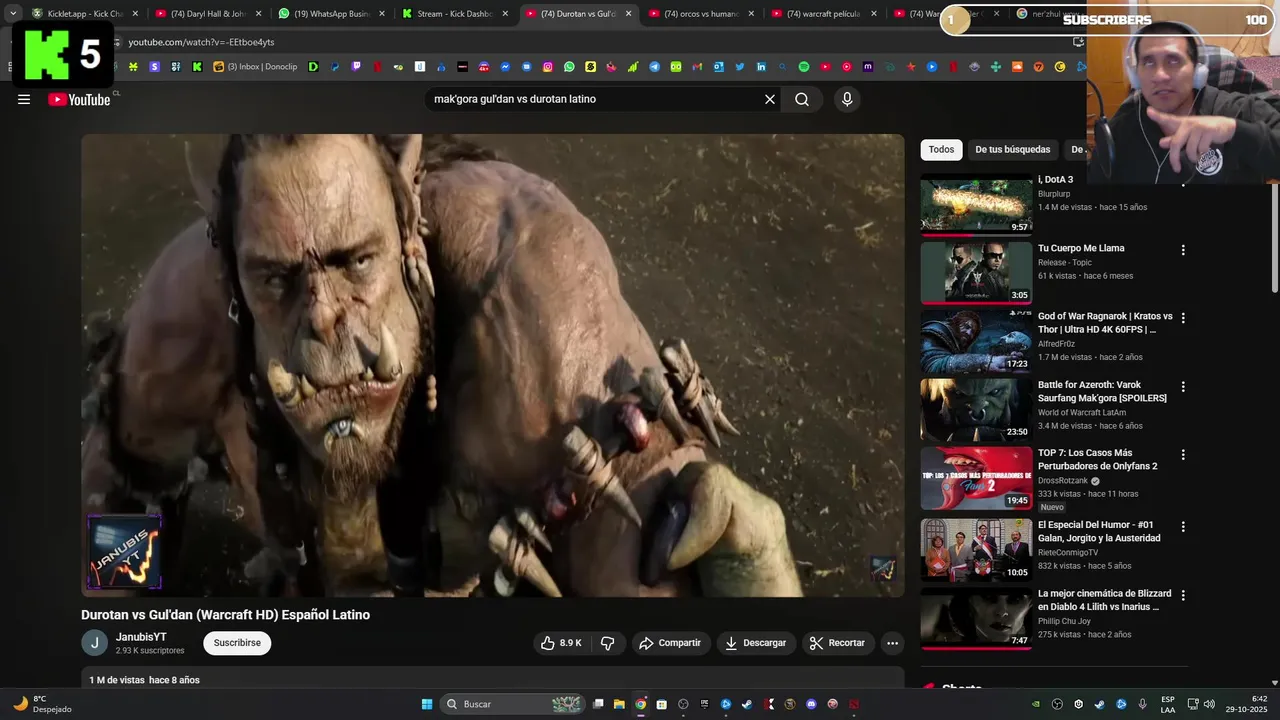
Task: Start voice search with microphone icon
Action: [847, 99]
